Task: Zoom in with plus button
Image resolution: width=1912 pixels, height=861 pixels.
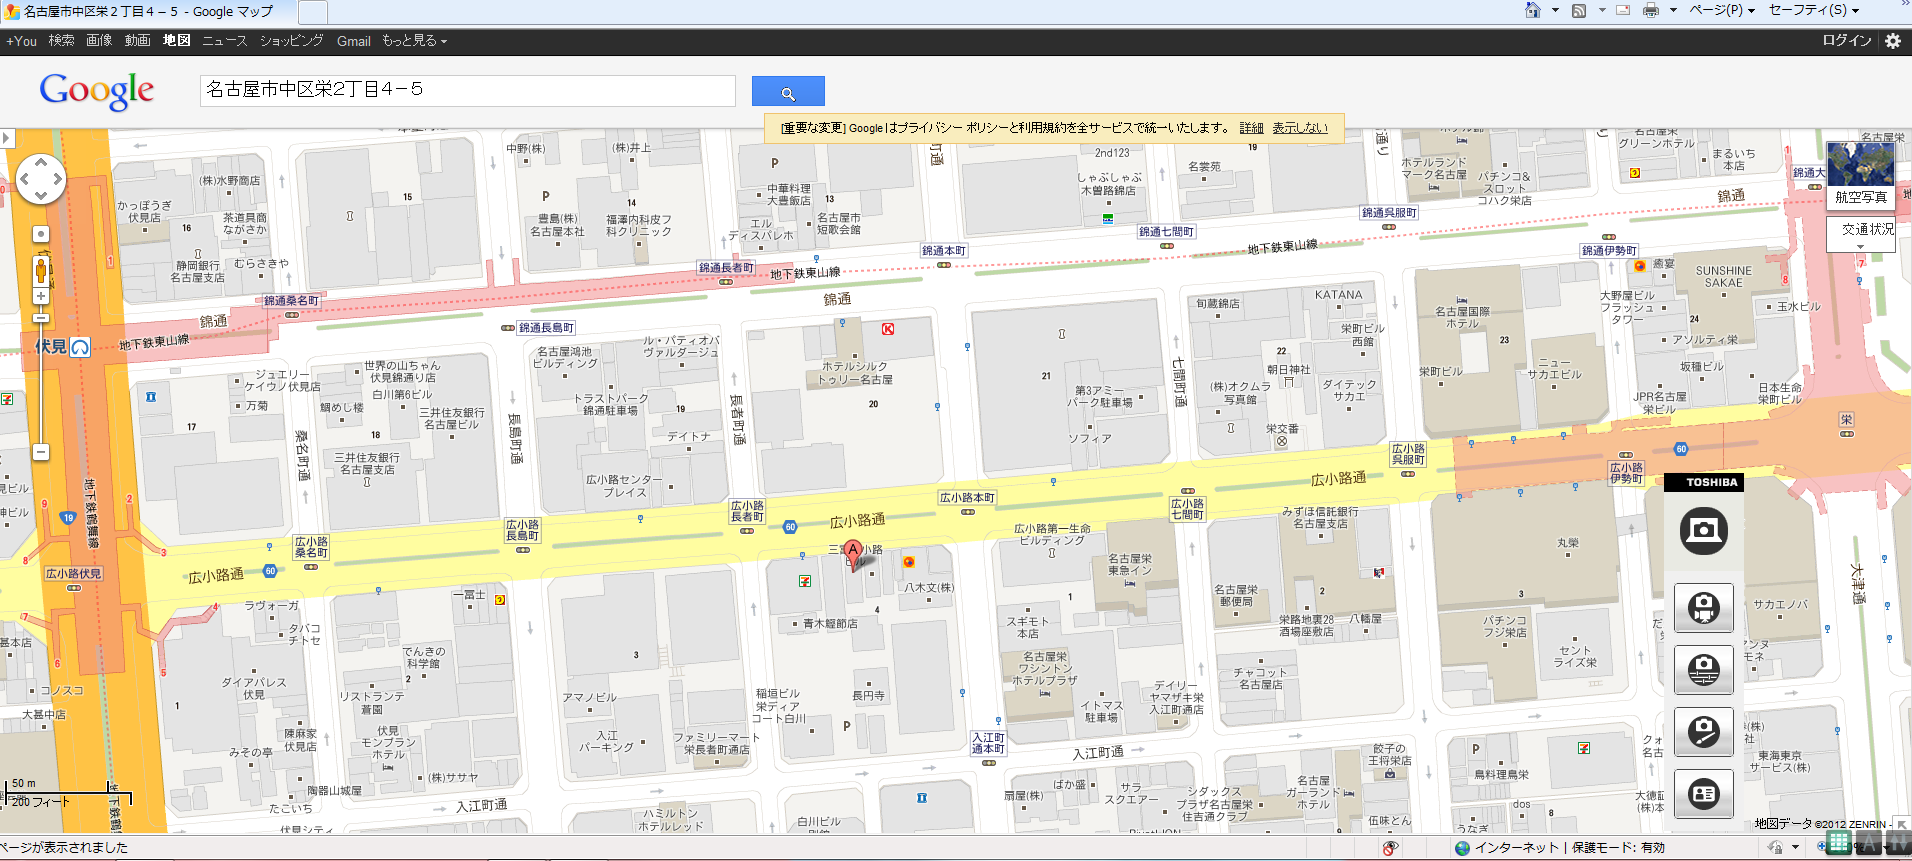Action: 41,296
